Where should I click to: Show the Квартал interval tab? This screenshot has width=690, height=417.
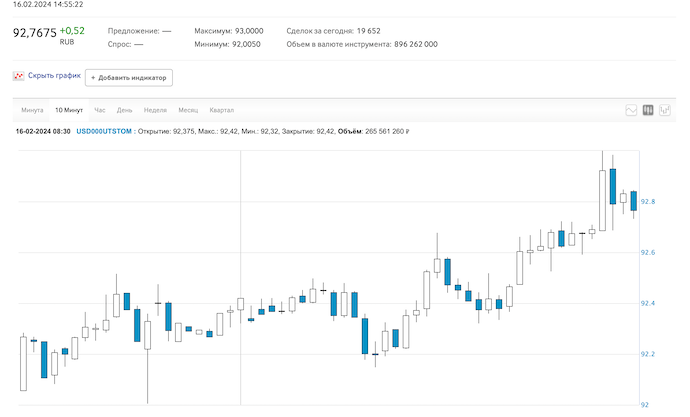[222, 109]
